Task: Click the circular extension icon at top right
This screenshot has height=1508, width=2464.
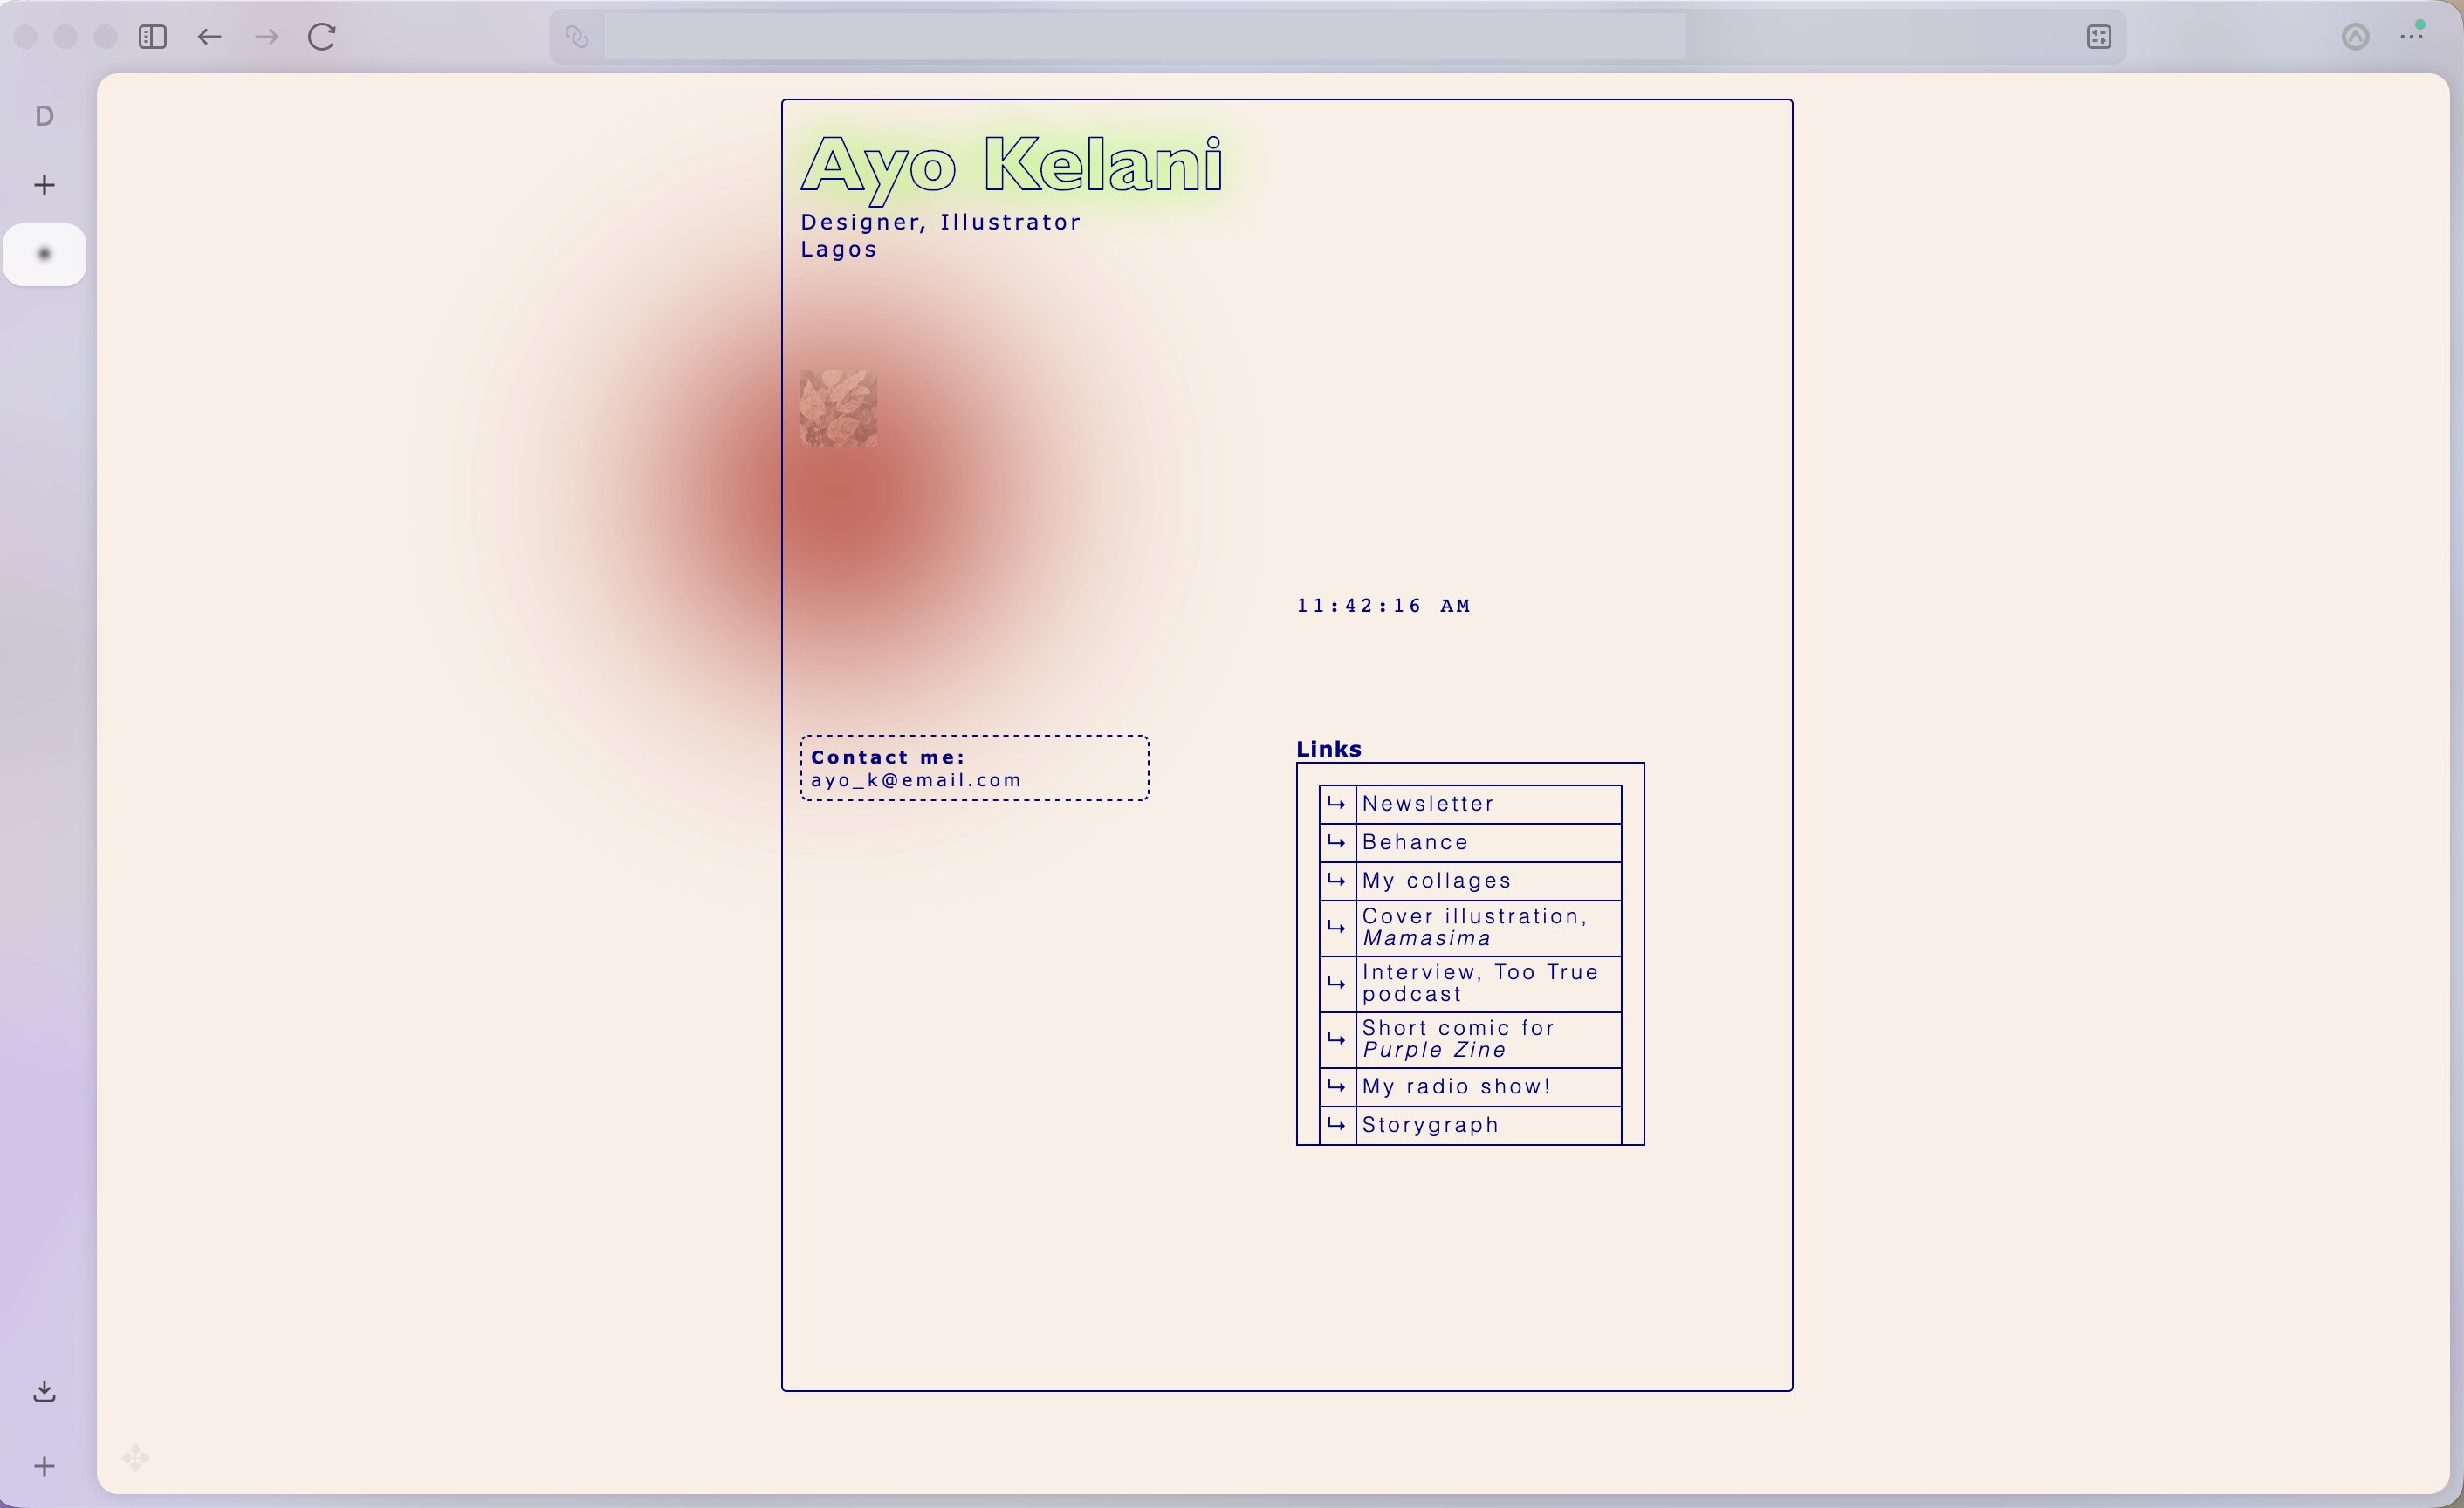Action: tap(2355, 37)
